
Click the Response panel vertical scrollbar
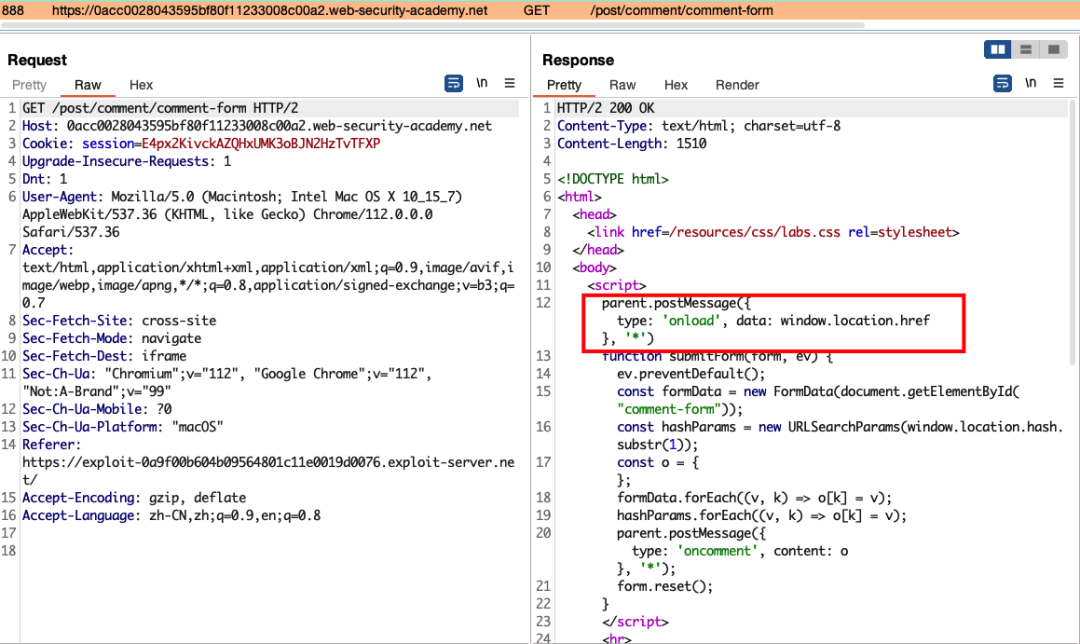pyautogui.click(x=1072, y=231)
